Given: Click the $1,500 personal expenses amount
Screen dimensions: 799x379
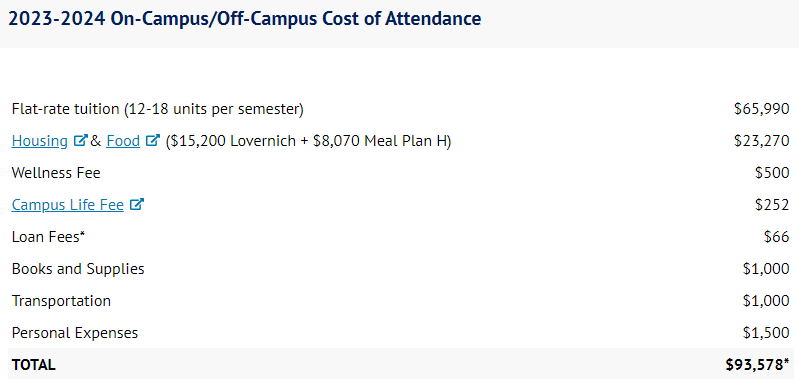Looking at the screenshot, I should click(766, 333).
